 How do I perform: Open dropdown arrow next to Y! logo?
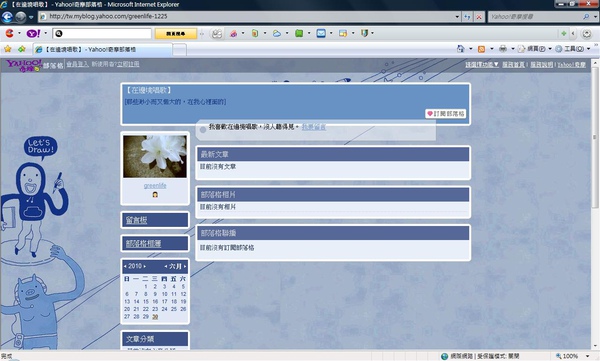tap(46, 33)
